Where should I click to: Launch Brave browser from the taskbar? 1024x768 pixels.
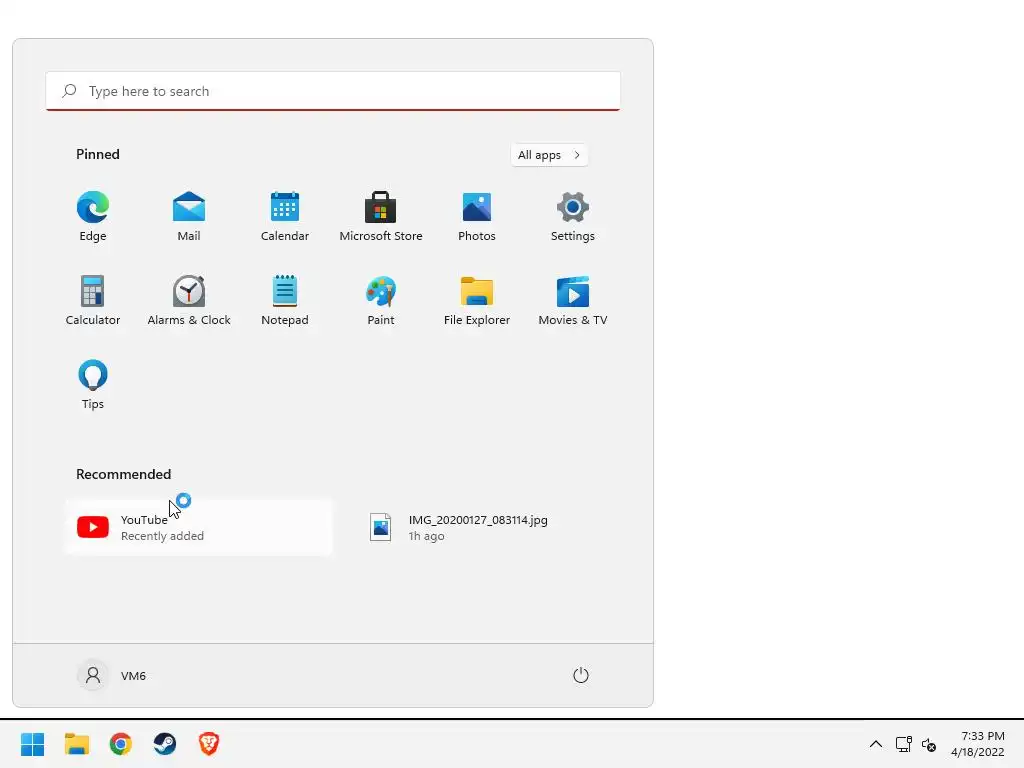point(209,744)
